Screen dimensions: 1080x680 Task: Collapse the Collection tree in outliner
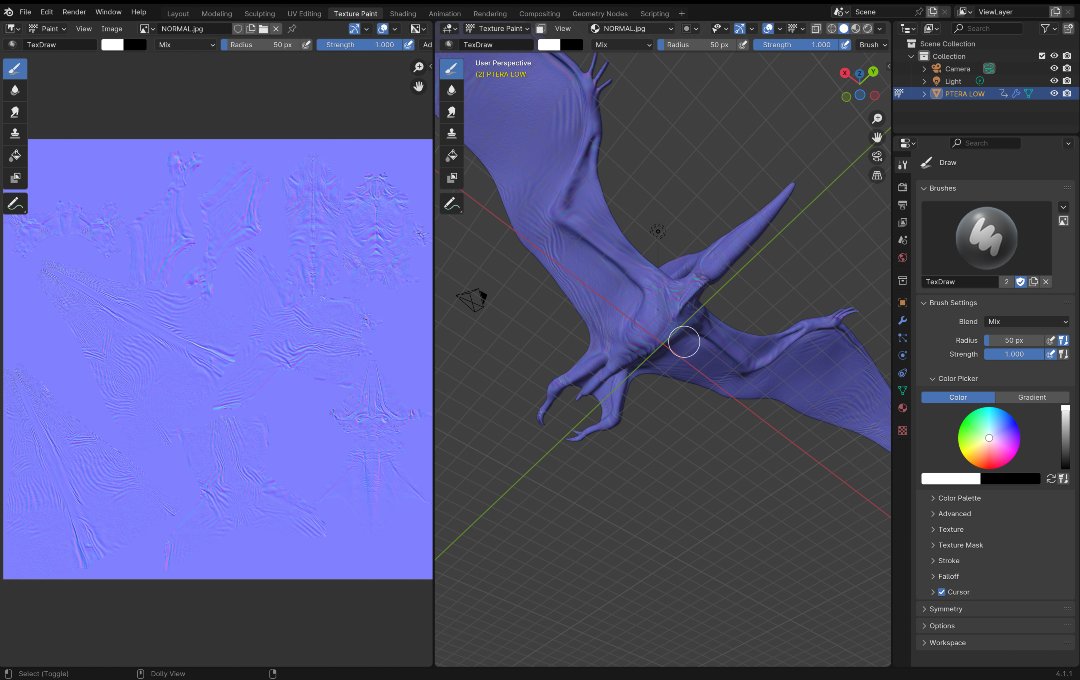click(911, 56)
